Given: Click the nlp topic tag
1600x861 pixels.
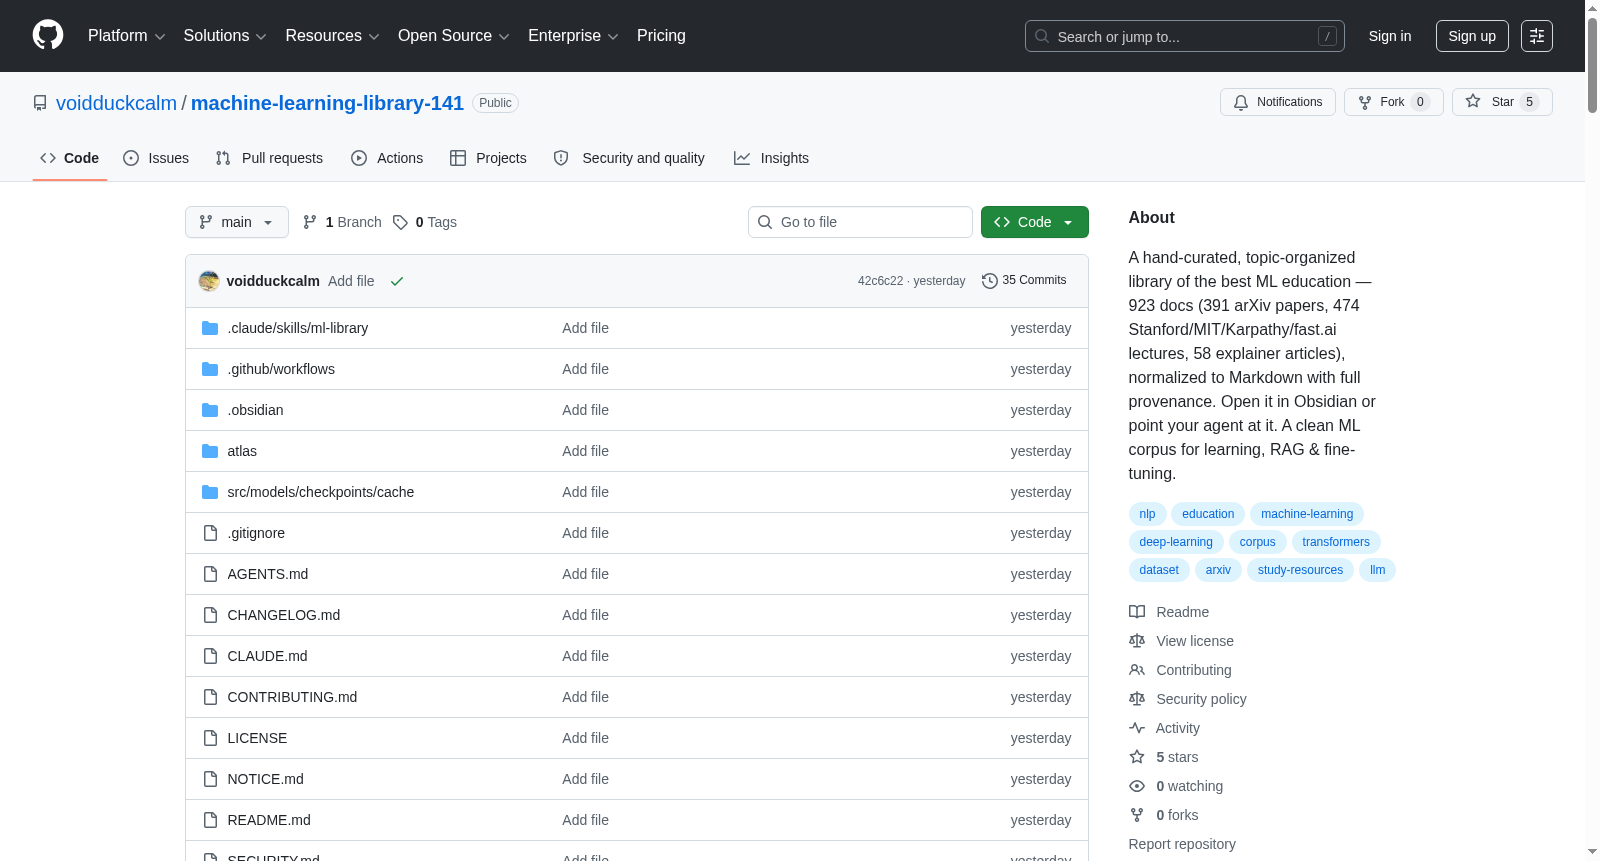Looking at the screenshot, I should point(1147,514).
